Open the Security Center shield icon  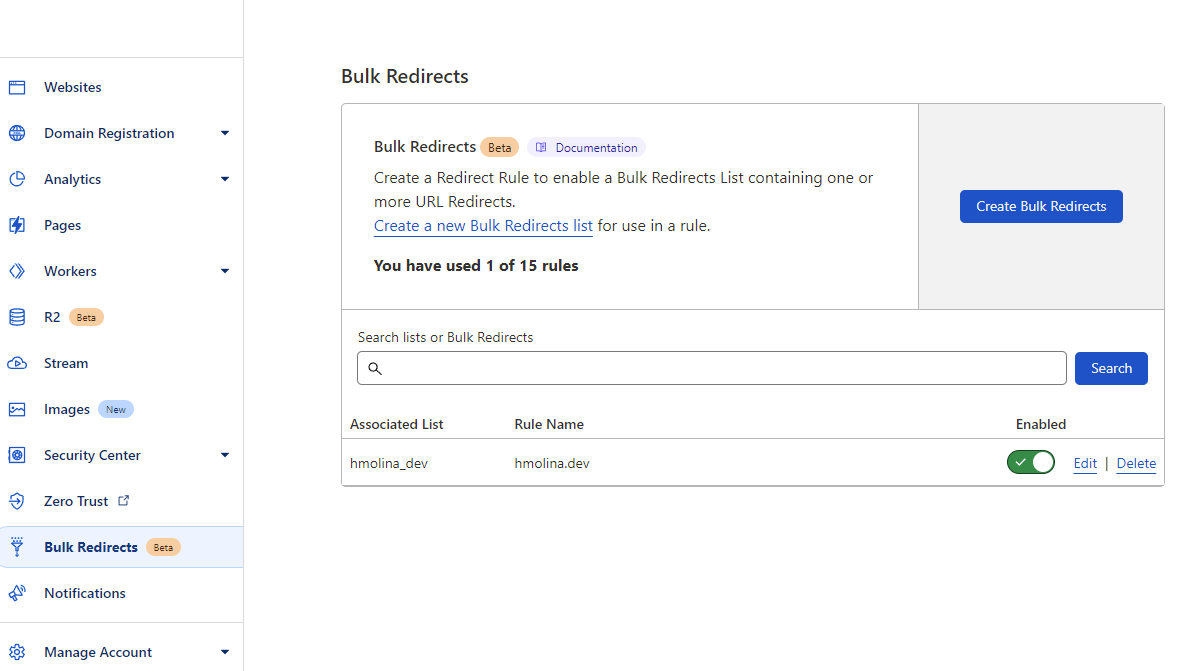pyautogui.click(x=16, y=455)
